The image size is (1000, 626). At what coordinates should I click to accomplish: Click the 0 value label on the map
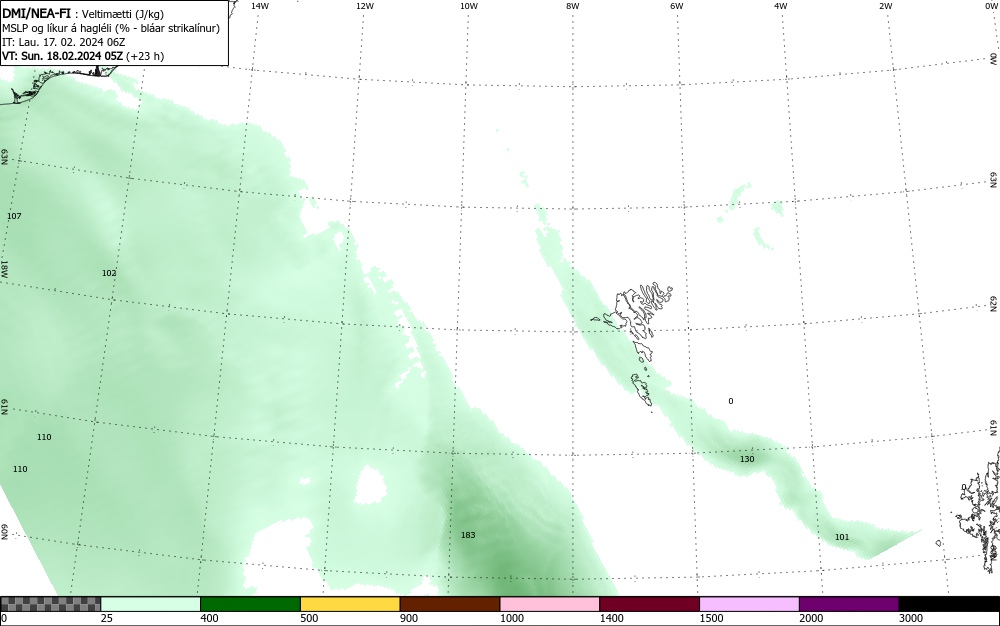[731, 401]
